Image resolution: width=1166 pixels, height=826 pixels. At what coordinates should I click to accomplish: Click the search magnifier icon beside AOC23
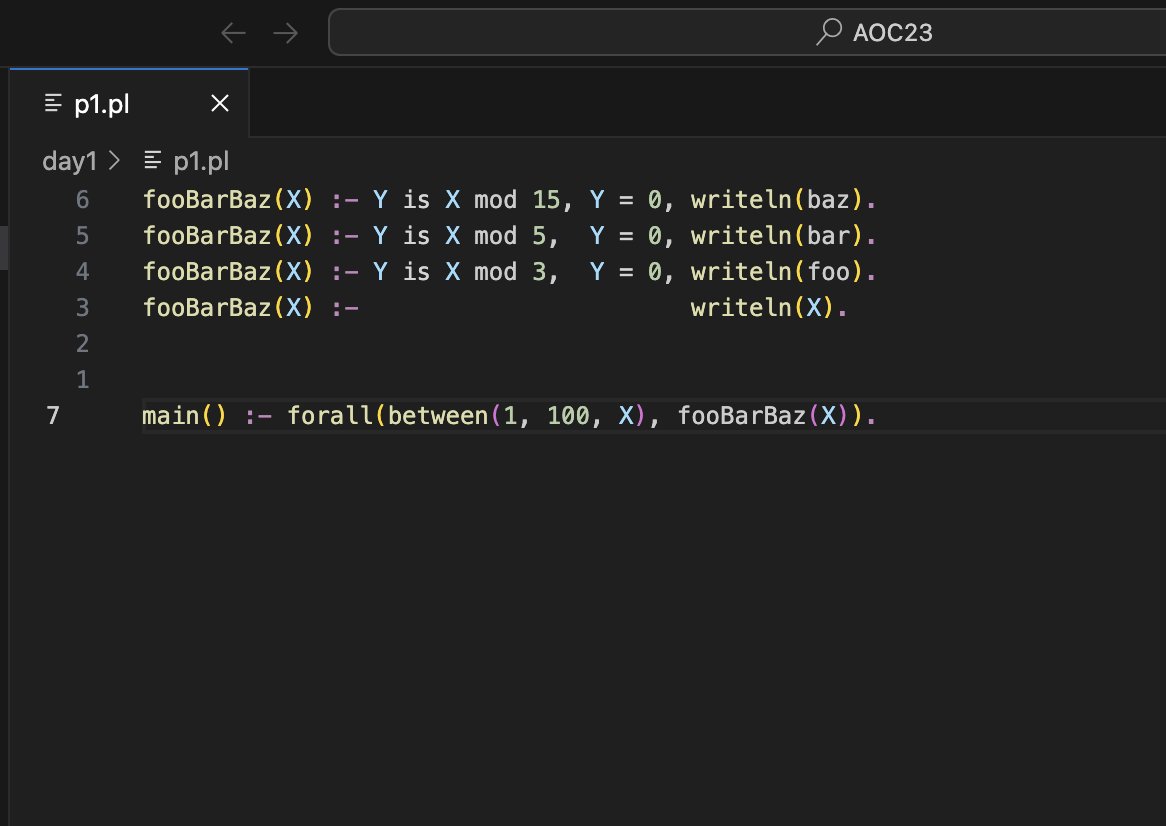829,32
